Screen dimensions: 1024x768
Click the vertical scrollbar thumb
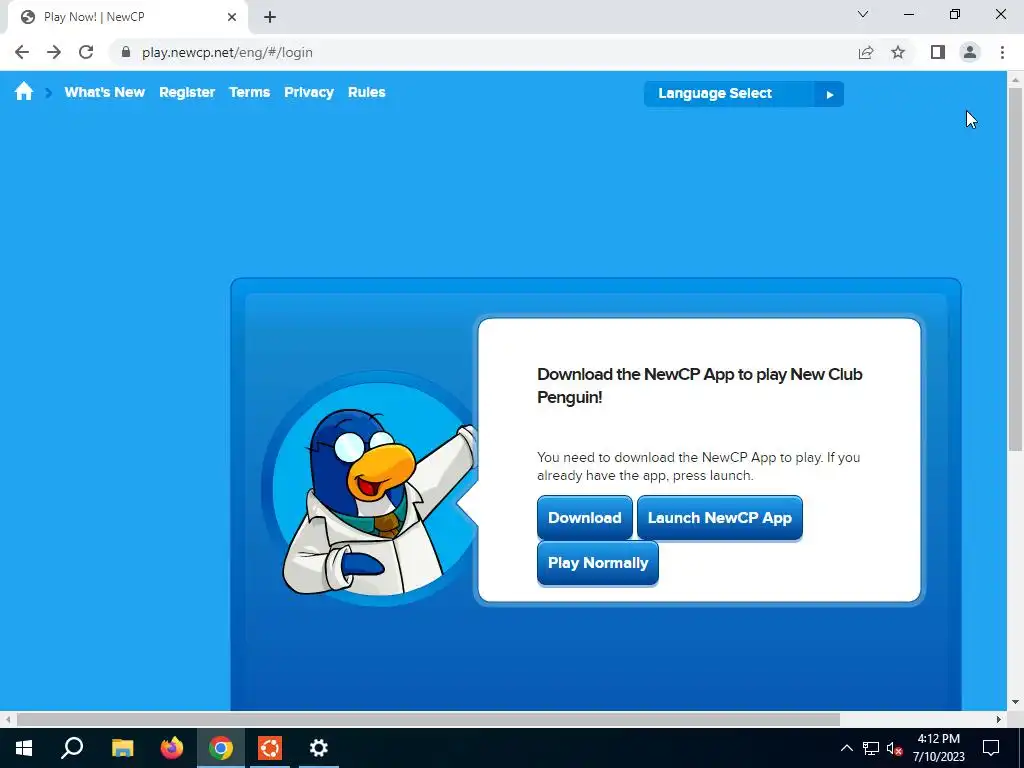tap(1015, 268)
